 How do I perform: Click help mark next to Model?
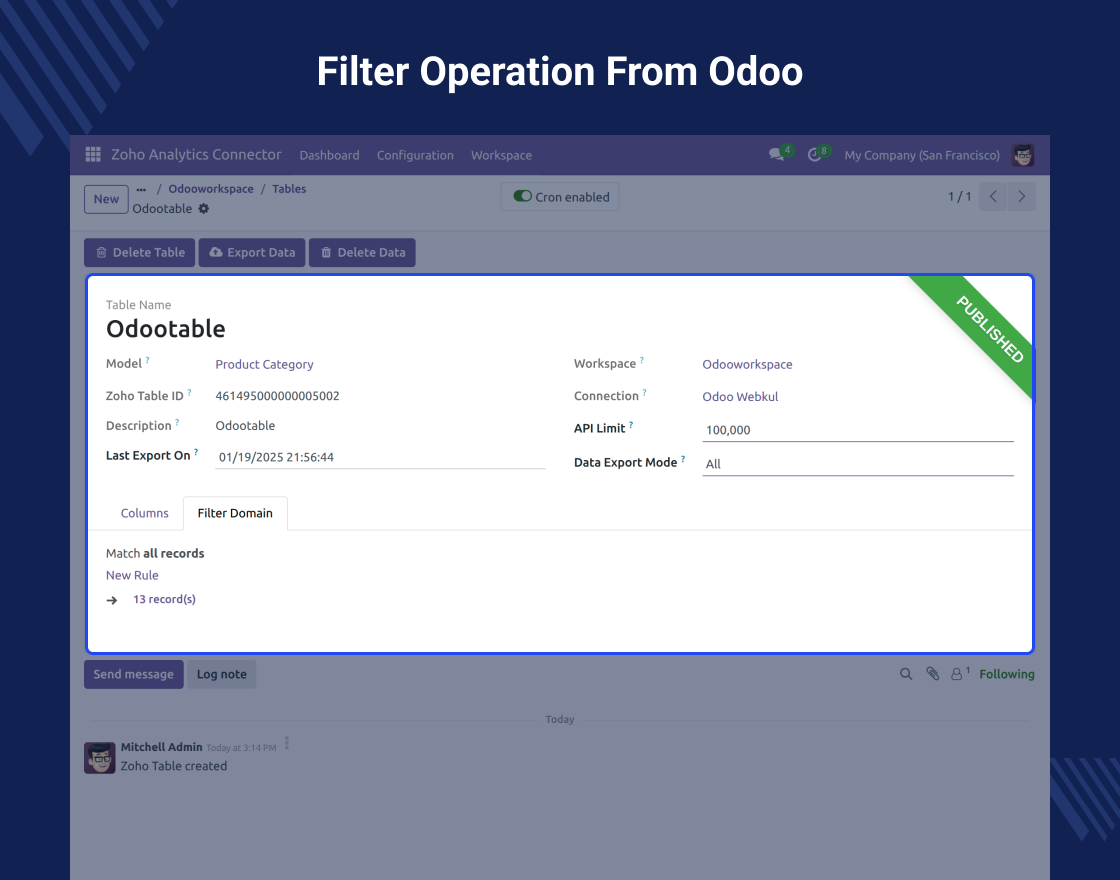(147, 360)
